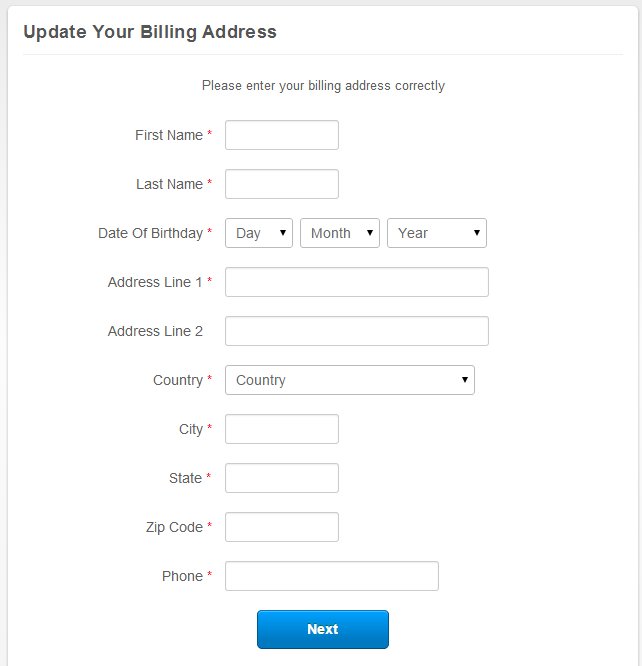The width and height of the screenshot is (642, 666).
Task: Click the Address Line 1 field
Action: pyautogui.click(x=356, y=282)
